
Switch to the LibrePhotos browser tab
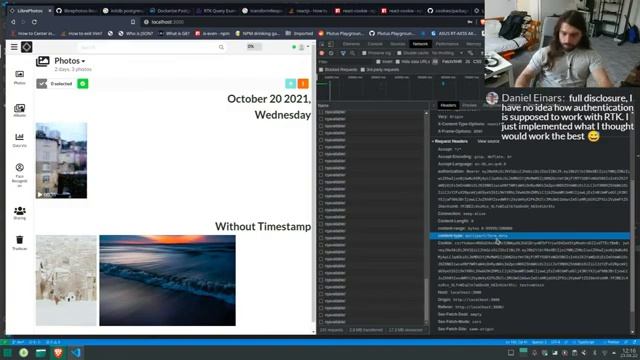coord(29,11)
